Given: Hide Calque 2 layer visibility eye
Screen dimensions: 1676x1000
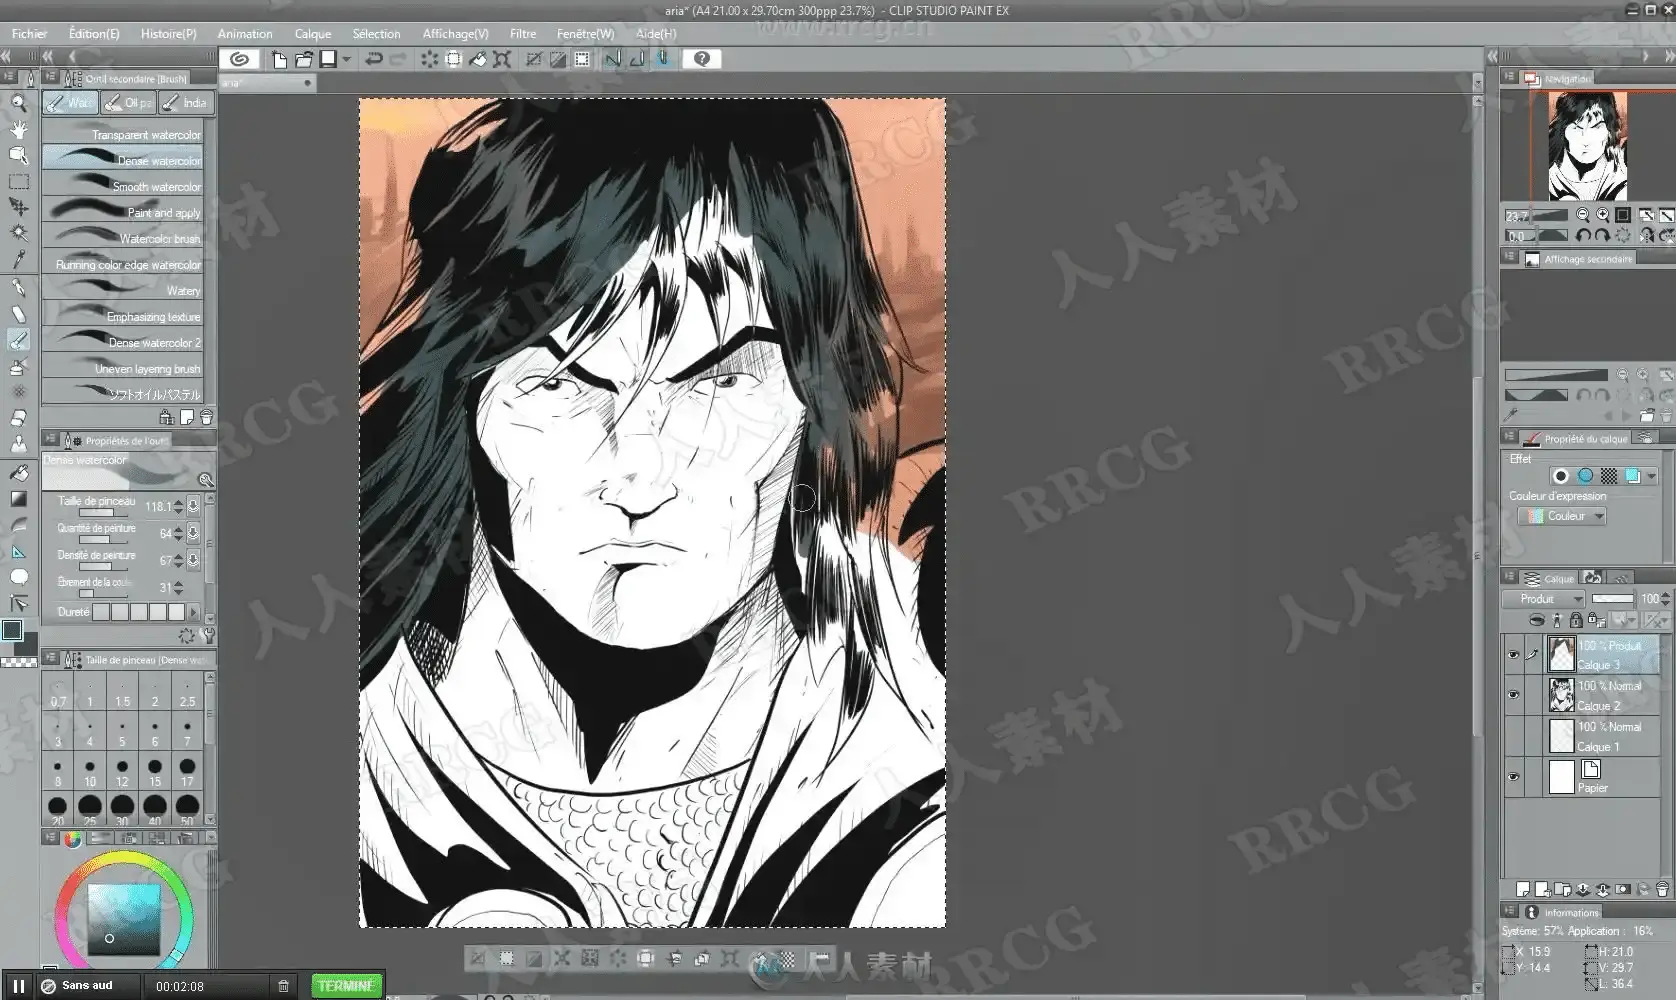Looking at the screenshot, I should (x=1513, y=695).
